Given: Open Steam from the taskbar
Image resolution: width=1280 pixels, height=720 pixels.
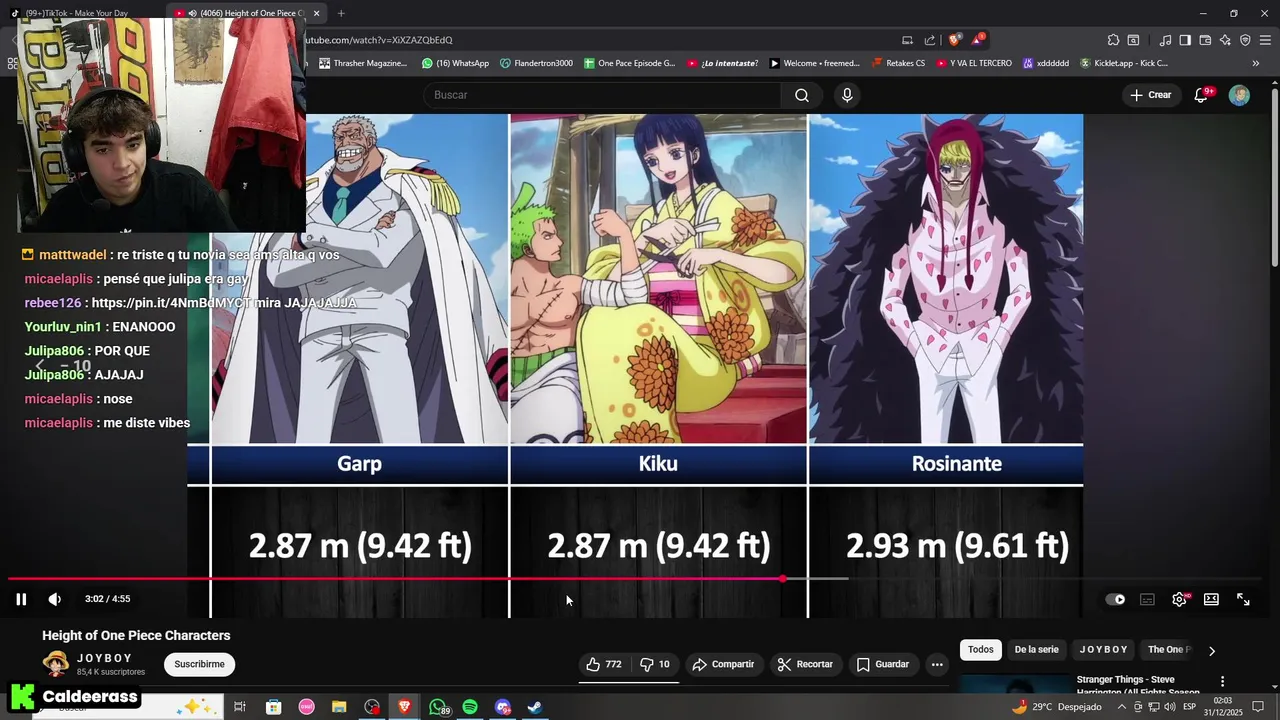Looking at the screenshot, I should (535, 707).
